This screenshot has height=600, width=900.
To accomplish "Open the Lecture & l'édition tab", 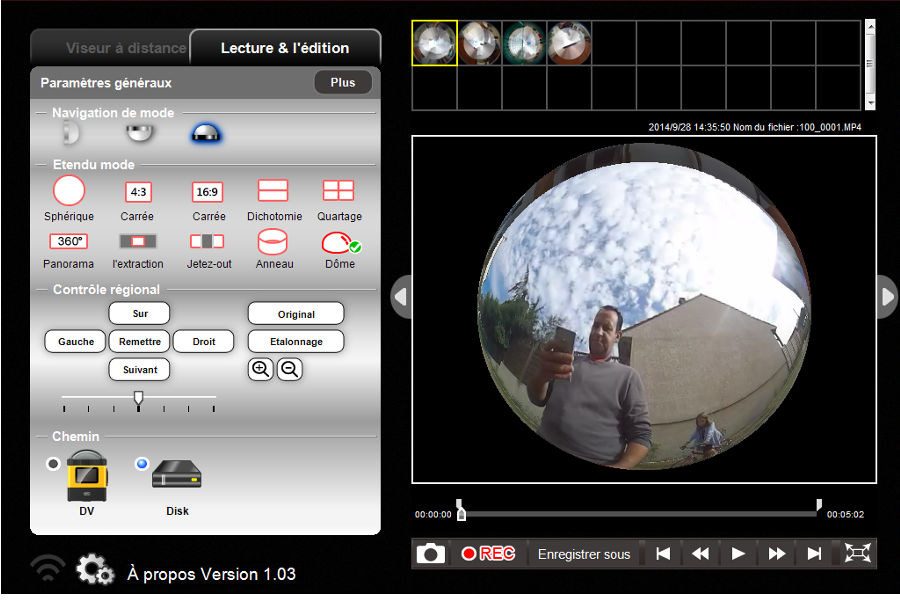I will [285, 48].
